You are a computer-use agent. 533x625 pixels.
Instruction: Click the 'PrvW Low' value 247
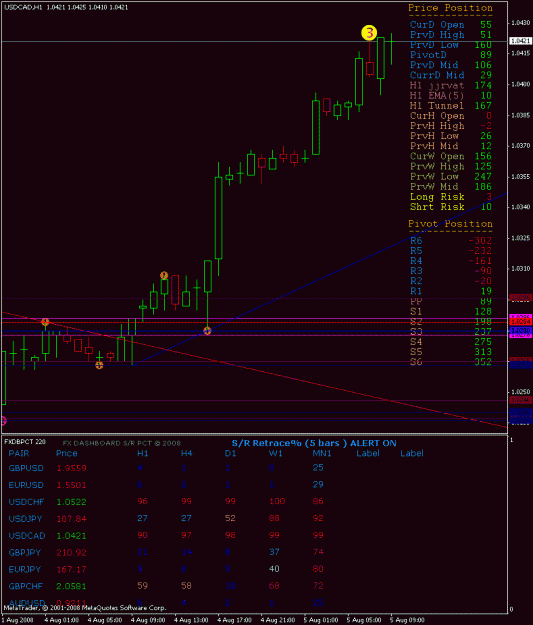click(483, 177)
